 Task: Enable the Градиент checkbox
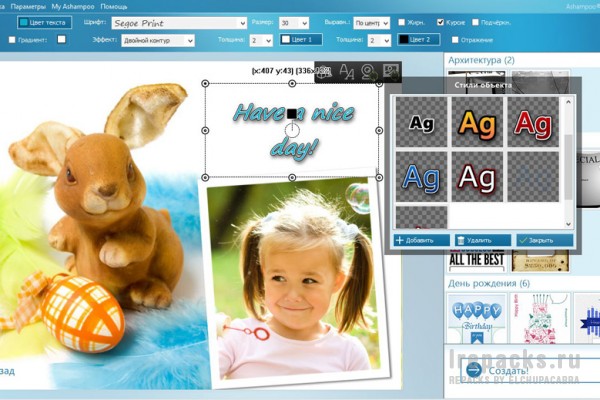click(x=12, y=39)
